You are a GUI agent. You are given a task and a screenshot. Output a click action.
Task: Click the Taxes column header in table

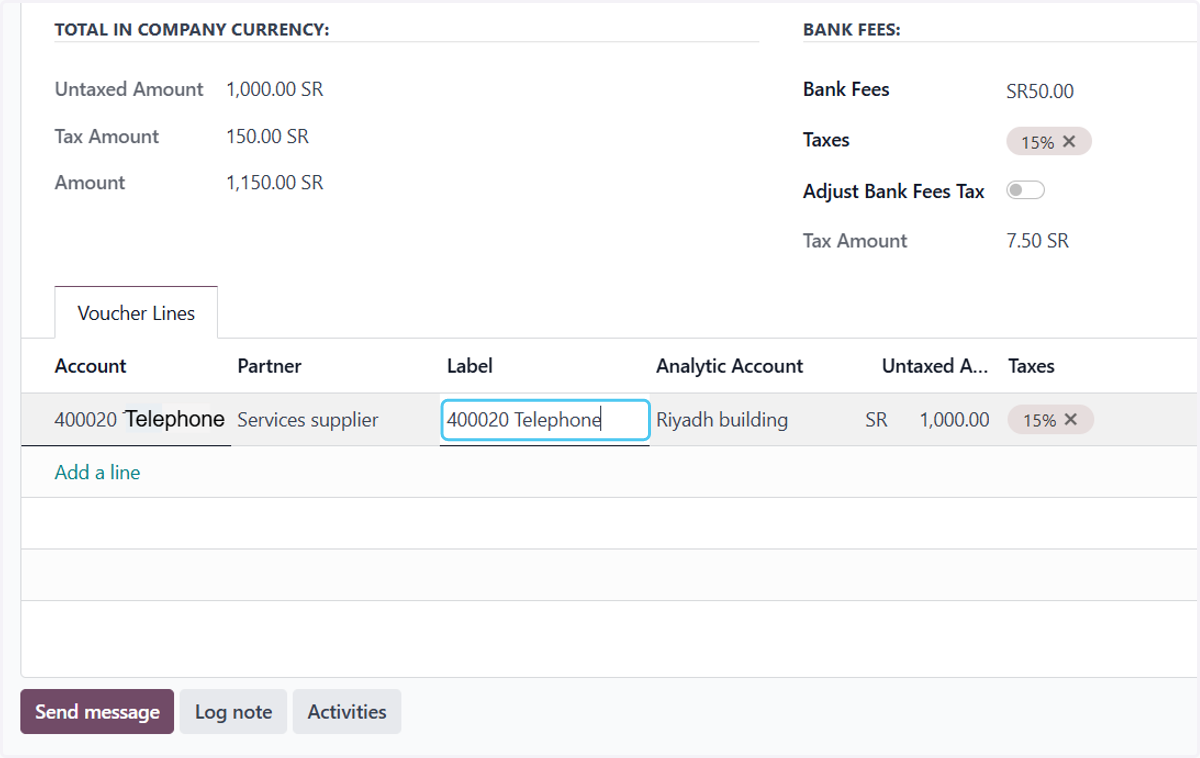1031,366
